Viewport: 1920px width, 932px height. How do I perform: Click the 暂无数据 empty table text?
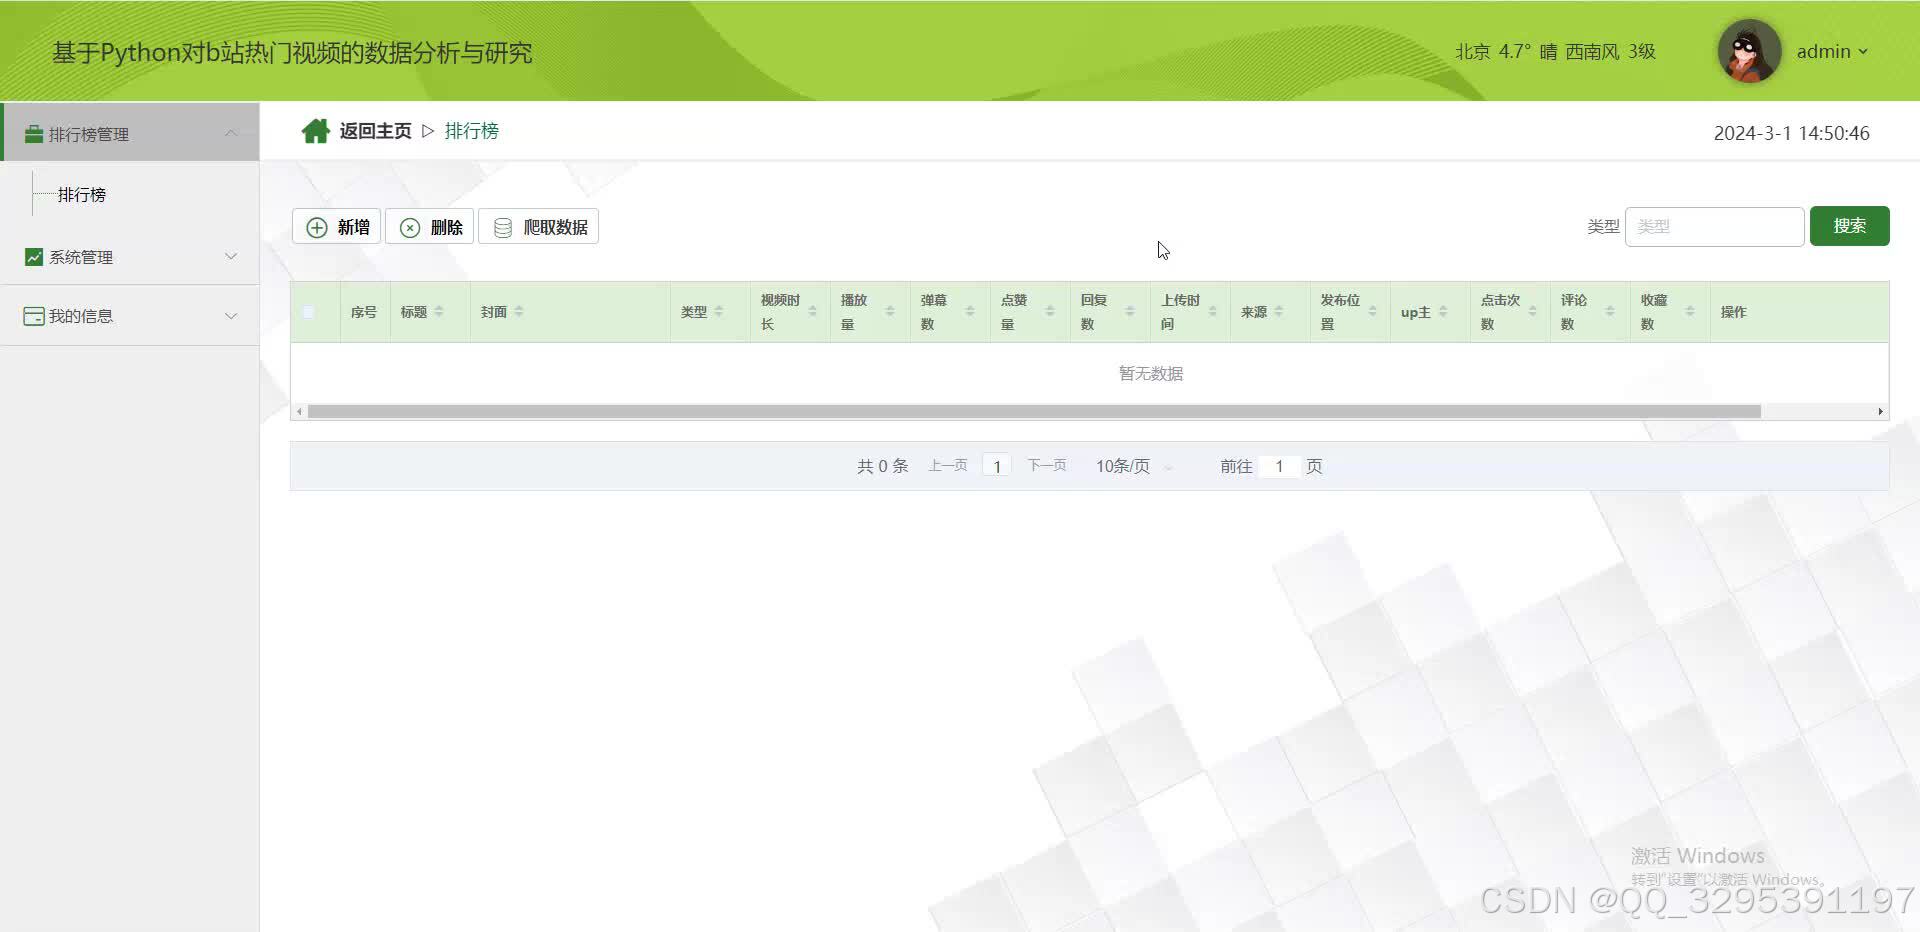(x=1151, y=373)
